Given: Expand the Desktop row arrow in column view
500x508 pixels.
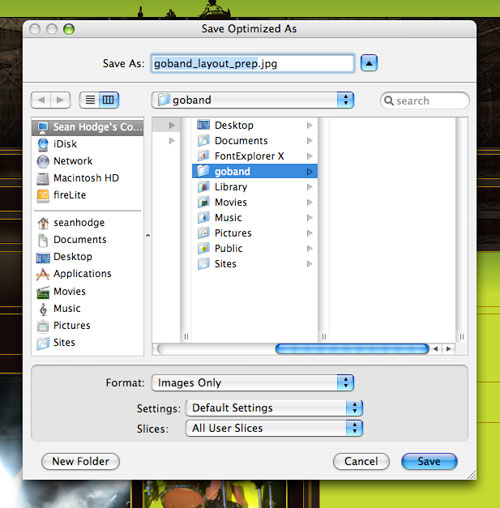Looking at the screenshot, I should coord(310,125).
